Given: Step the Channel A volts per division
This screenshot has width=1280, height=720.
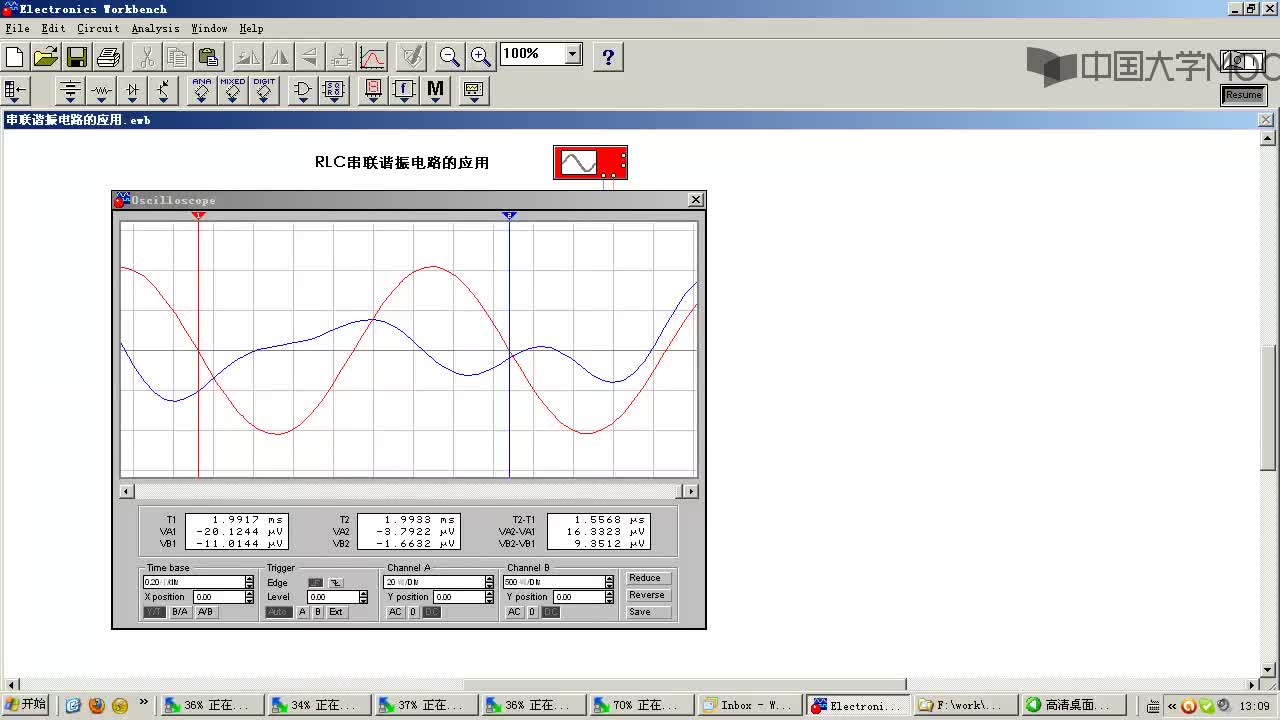Looking at the screenshot, I should tap(489, 582).
